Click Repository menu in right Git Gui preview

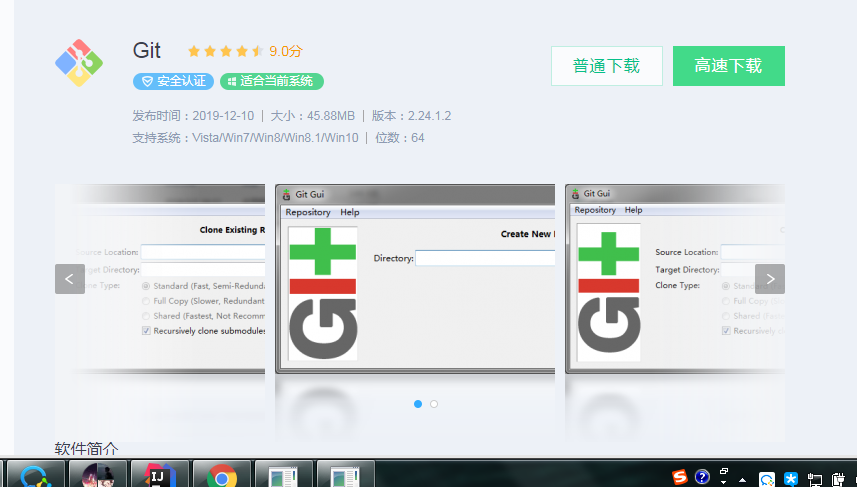click(595, 210)
